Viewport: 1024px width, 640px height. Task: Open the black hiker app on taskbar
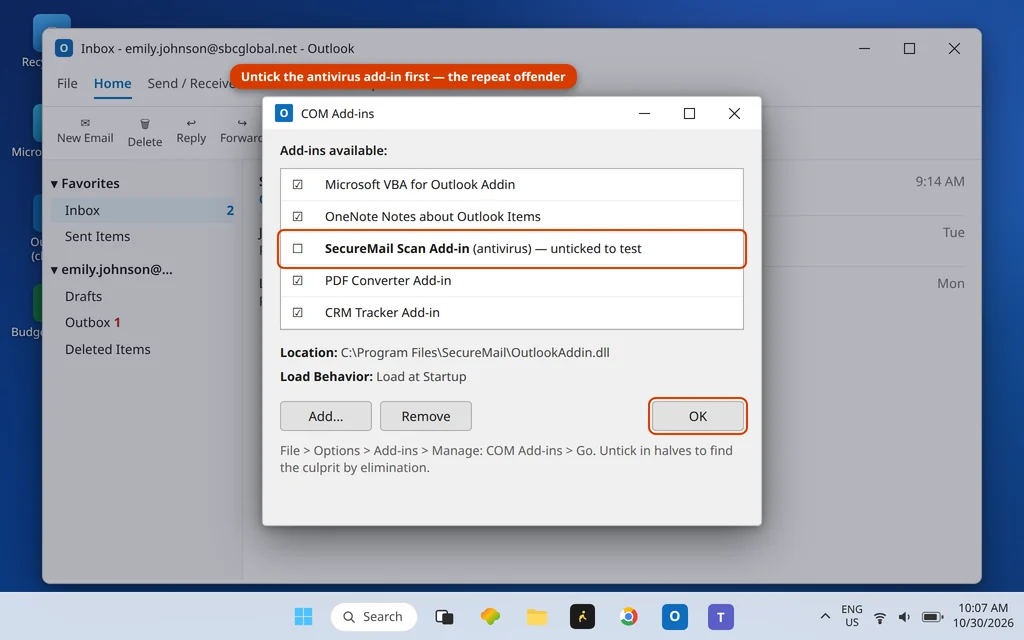point(583,616)
